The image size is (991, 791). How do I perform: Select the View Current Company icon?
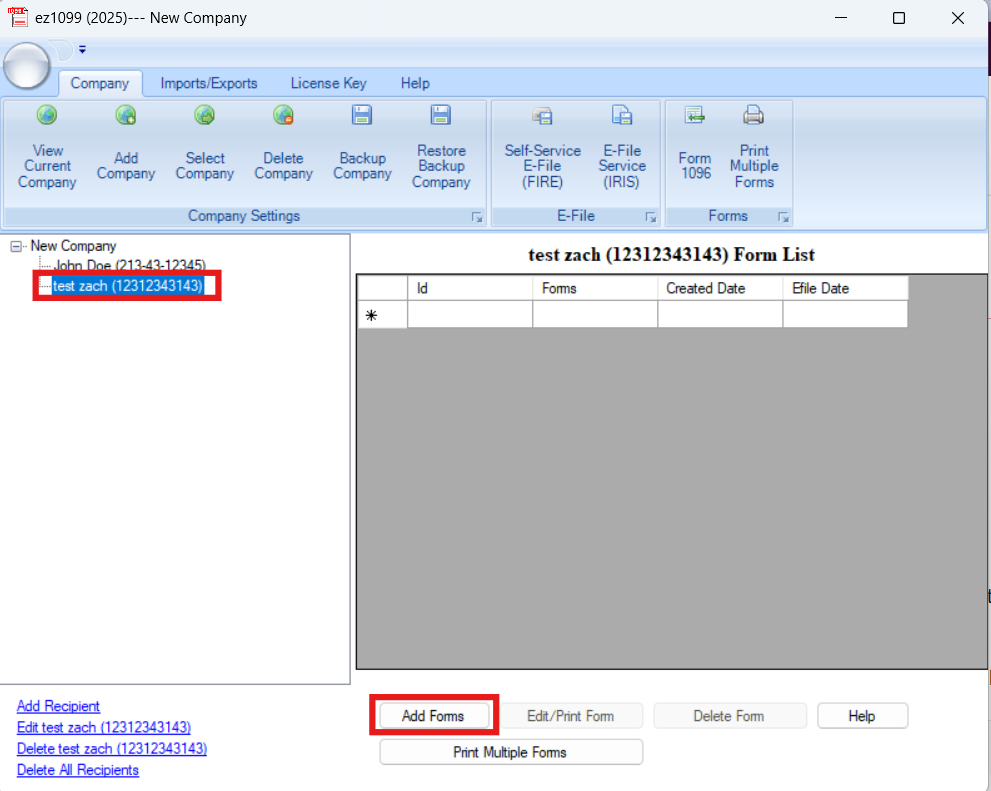tap(47, 145)
